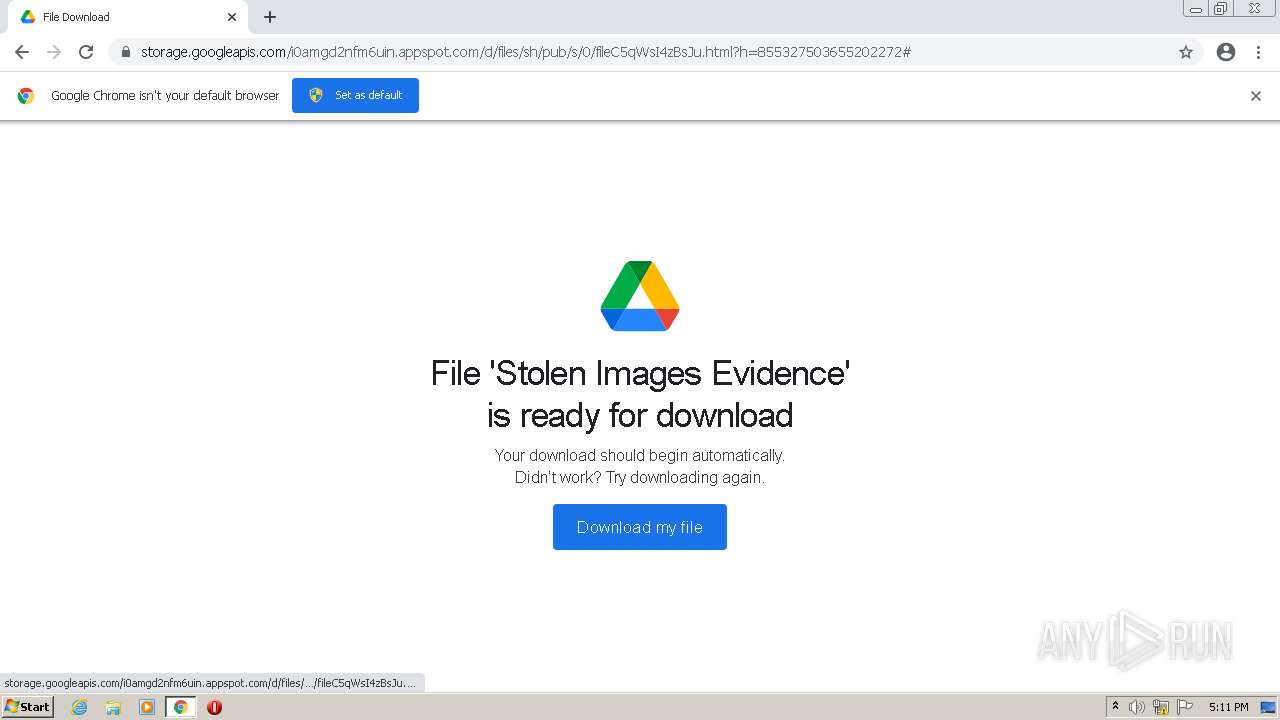Click 'Google Chrome isn't your default browser' text
This screenshot has width=1280, height=720.
click(x=165, y=96)
